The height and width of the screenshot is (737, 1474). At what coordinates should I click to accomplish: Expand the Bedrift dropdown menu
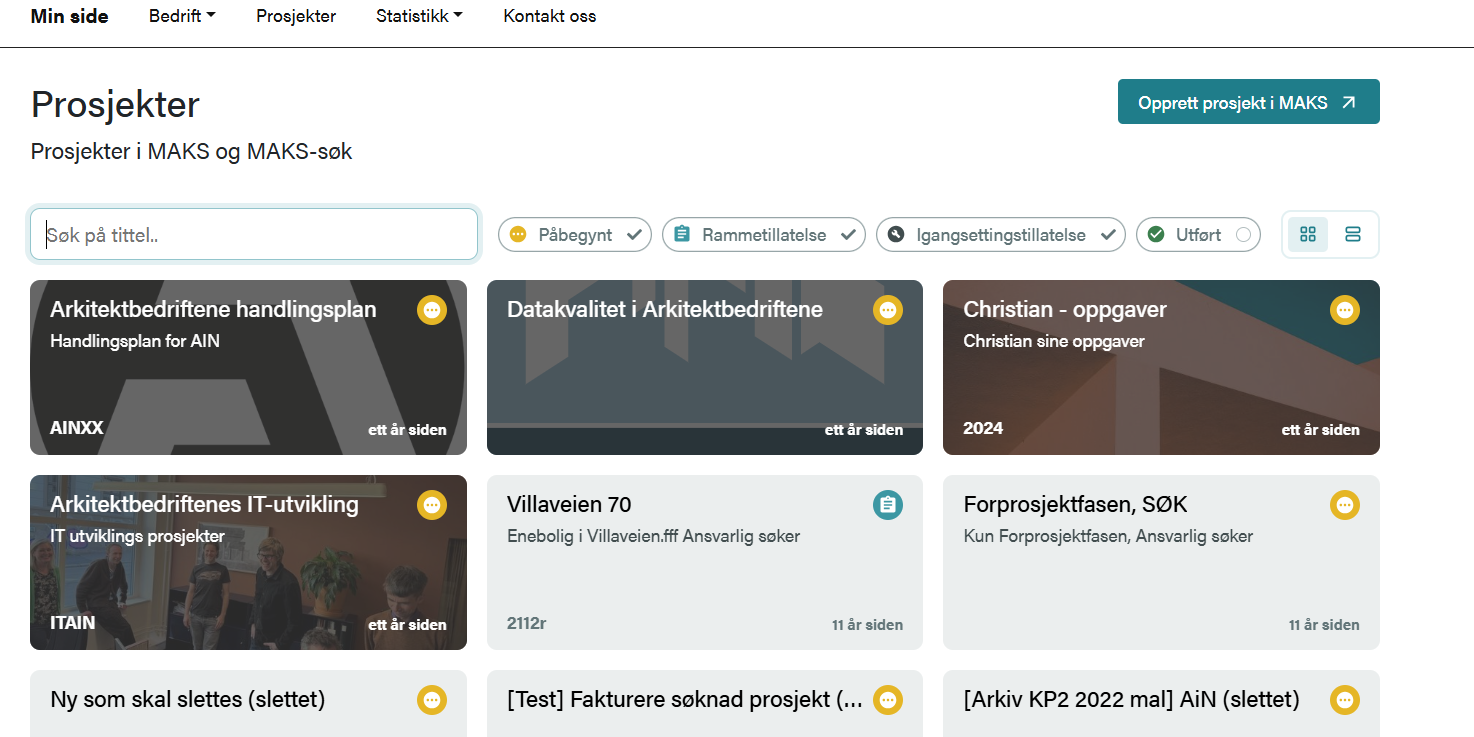(182, 16)
